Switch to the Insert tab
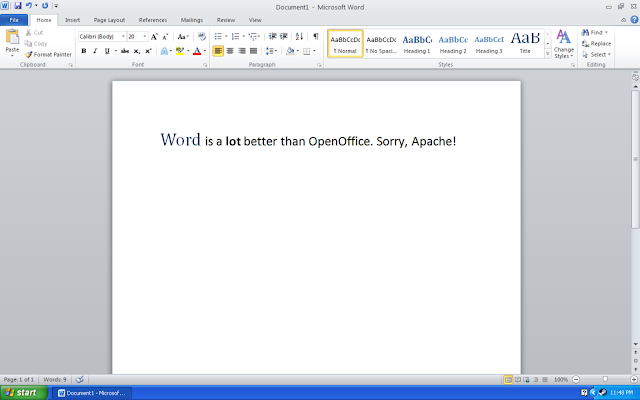Viewport: 640px width, 400px height. click(x=73, y=20)
